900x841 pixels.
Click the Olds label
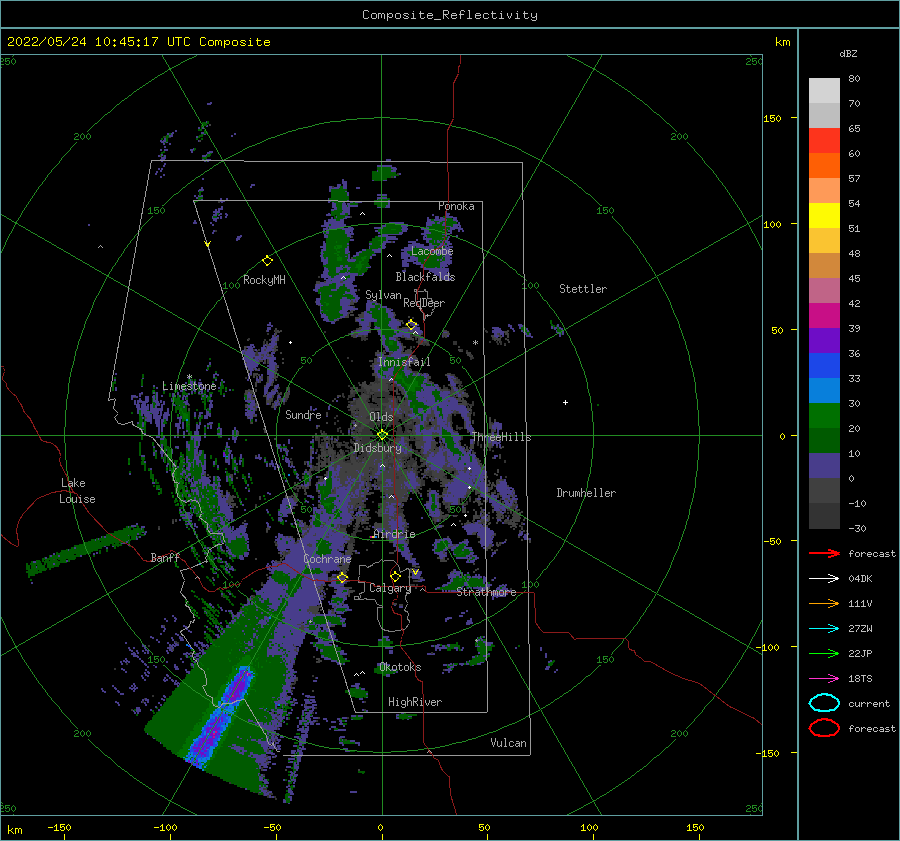381,417
